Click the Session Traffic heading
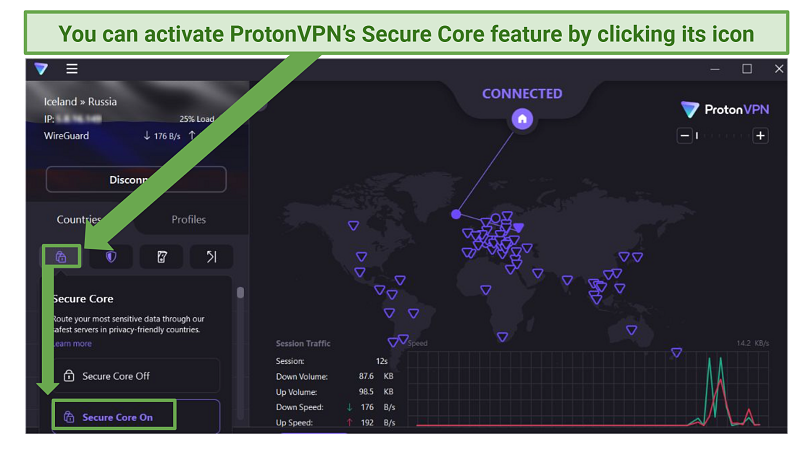Screen dimensions: 806x452 (303, 343)
